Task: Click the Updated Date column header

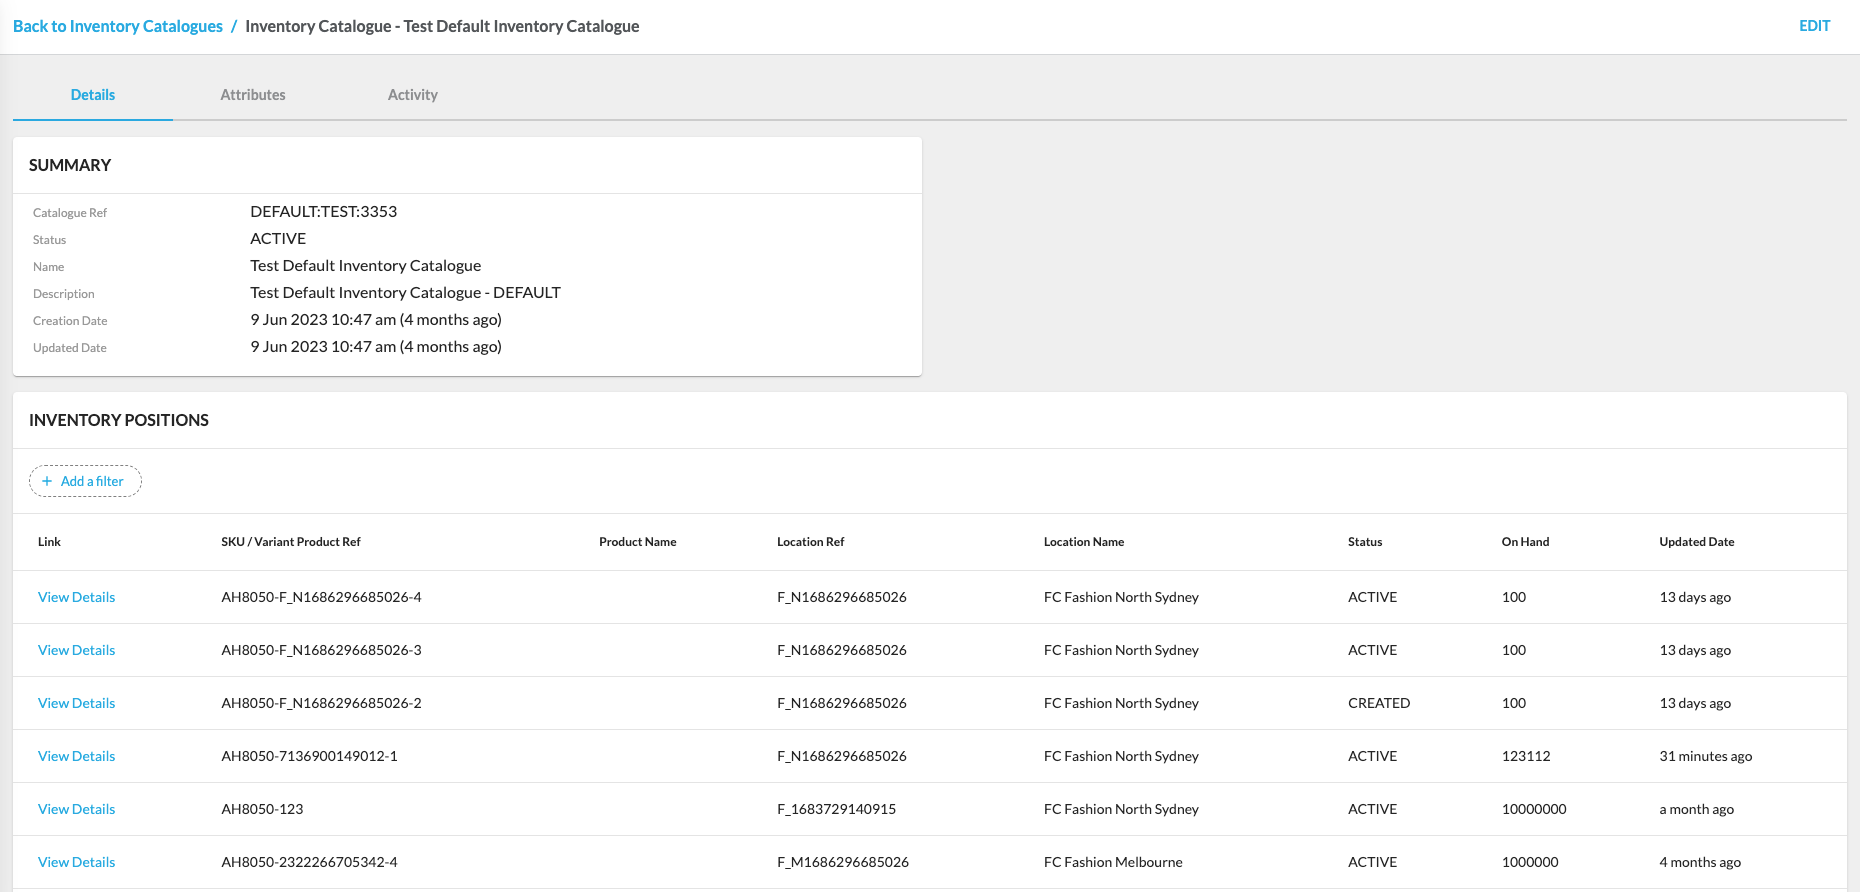Action: click(1696, 542)
